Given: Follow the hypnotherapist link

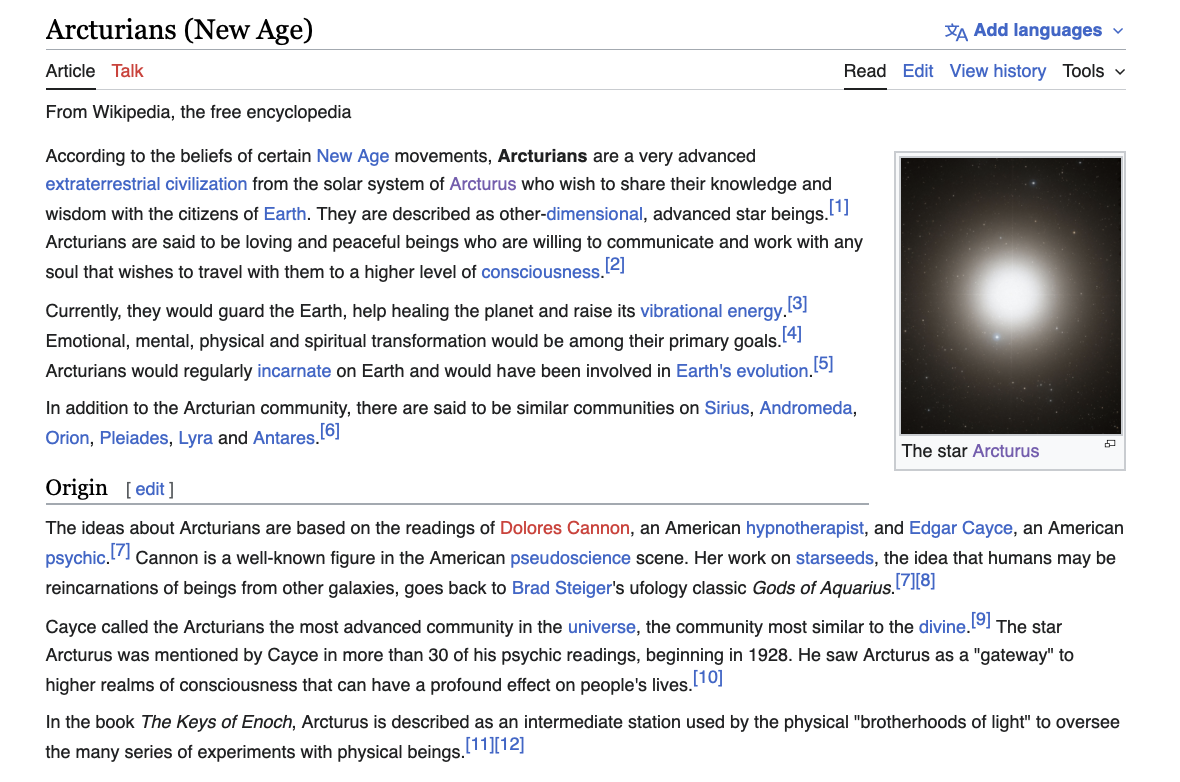Looking at the screenshot, I should tap(804, 528).
